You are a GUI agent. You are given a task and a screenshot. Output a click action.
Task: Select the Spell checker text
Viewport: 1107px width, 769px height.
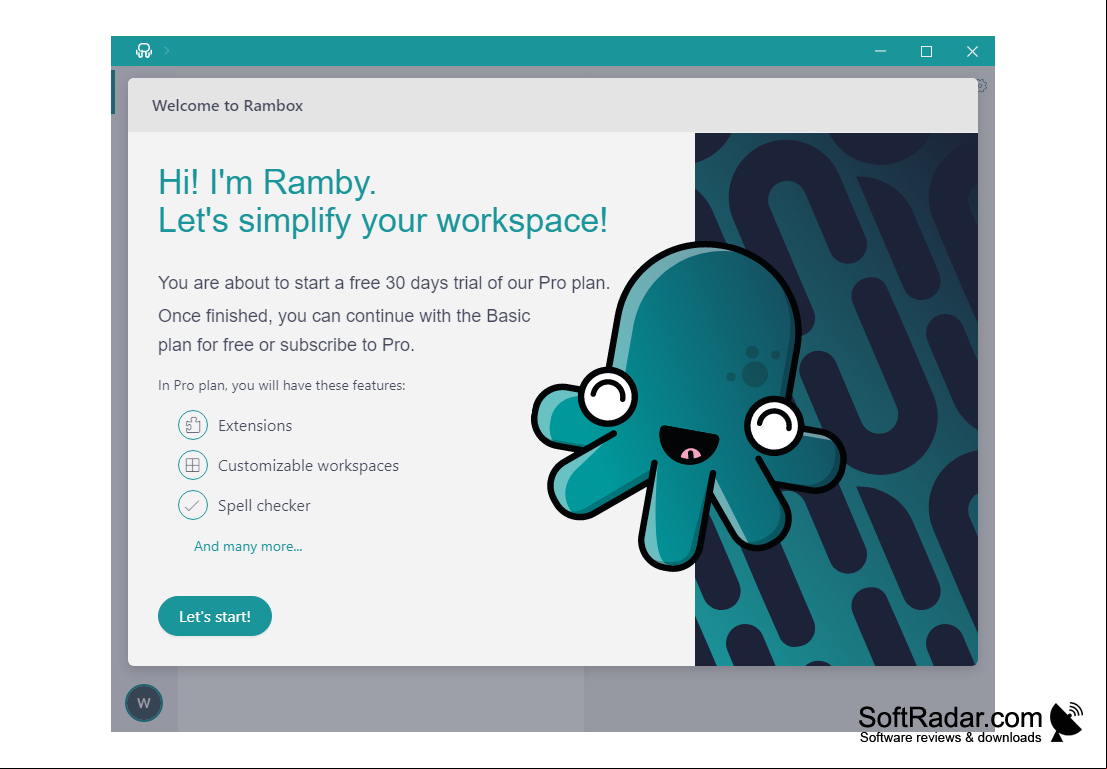click(x=264, y=506)
